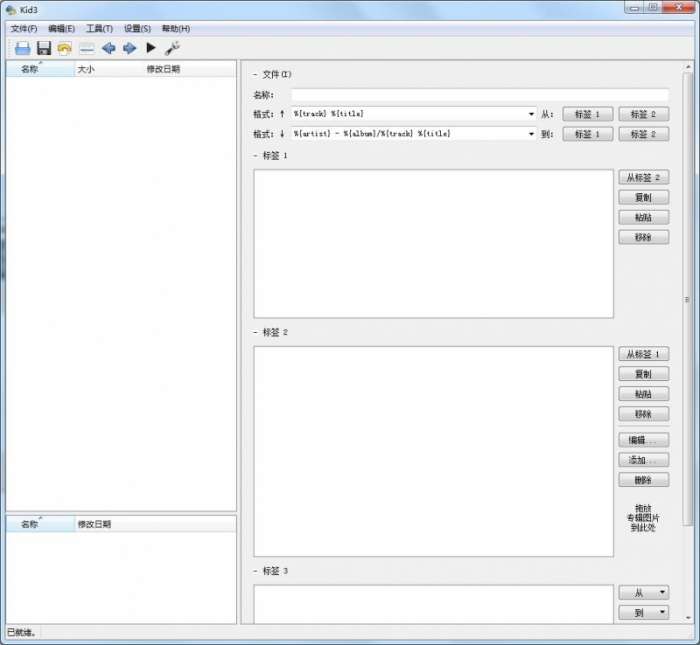The width and height of the screenshot is (700, 645).
Task: Open settings via the wrench icon
Action: click(x=172, y=48)
